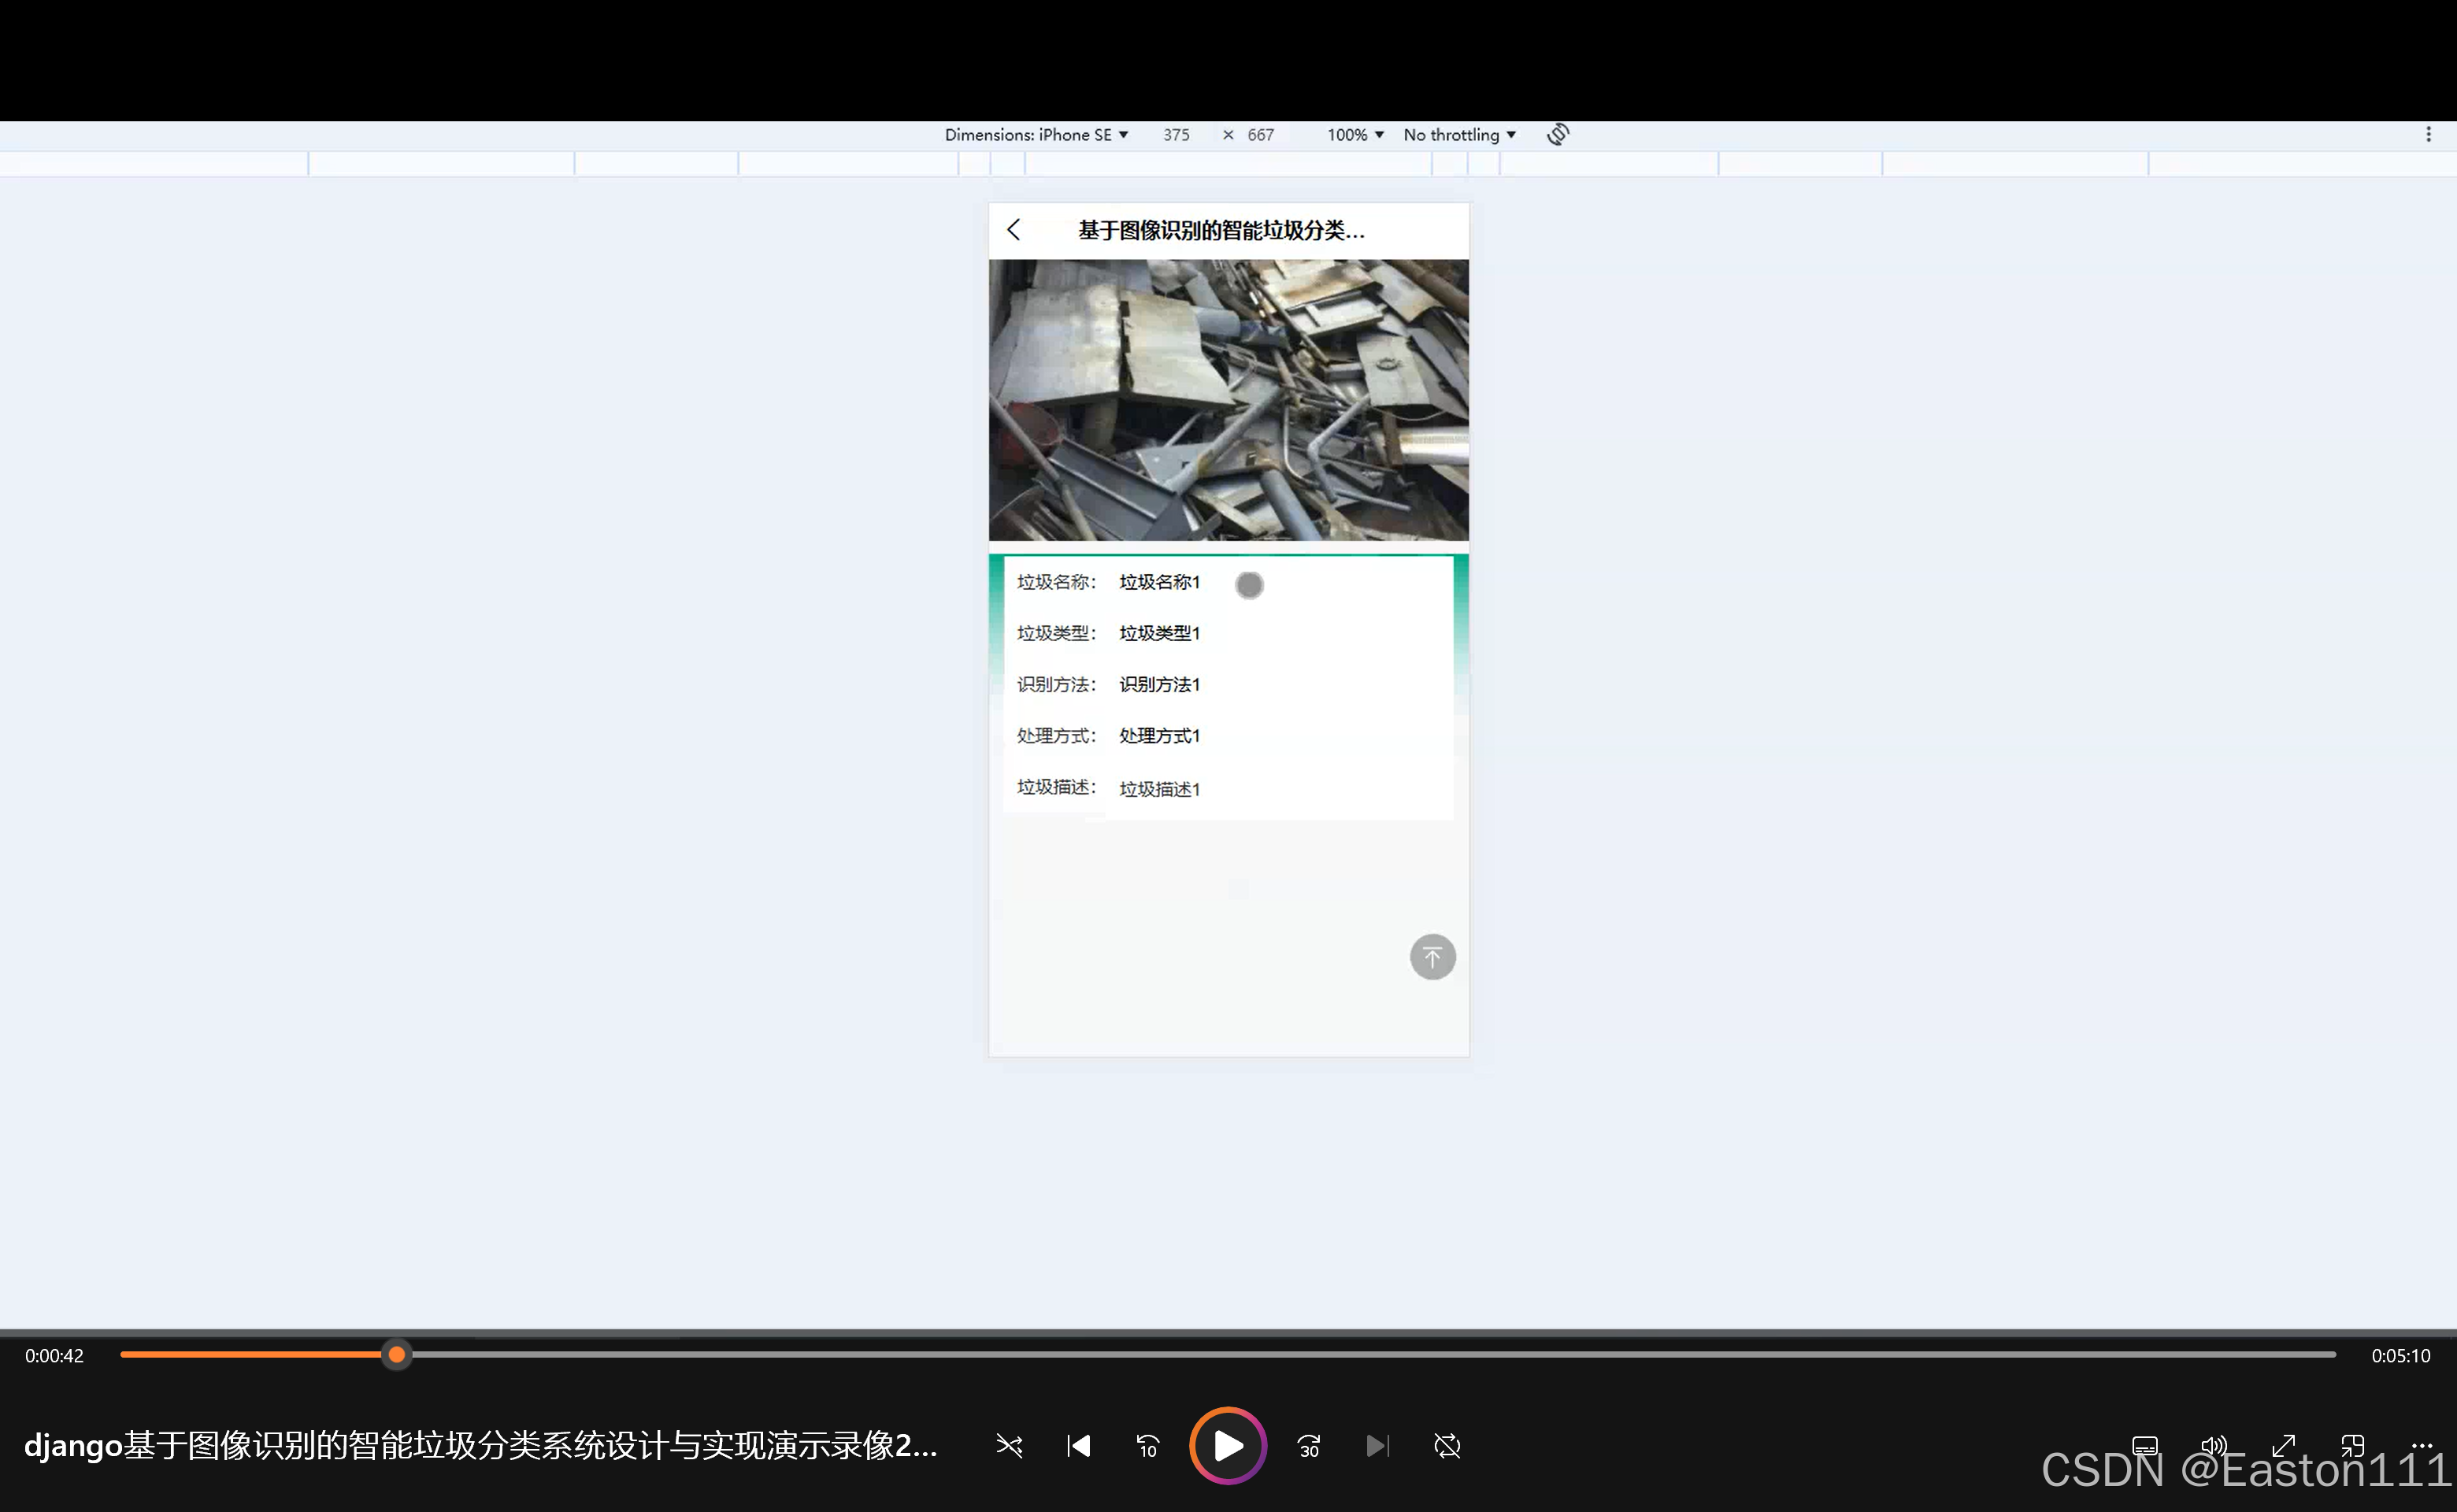The width and height of the screenshot is (2457, 1512).
Task: Click the label 识别方法:
Action: pyautogui.click(x=1056, y=684)
